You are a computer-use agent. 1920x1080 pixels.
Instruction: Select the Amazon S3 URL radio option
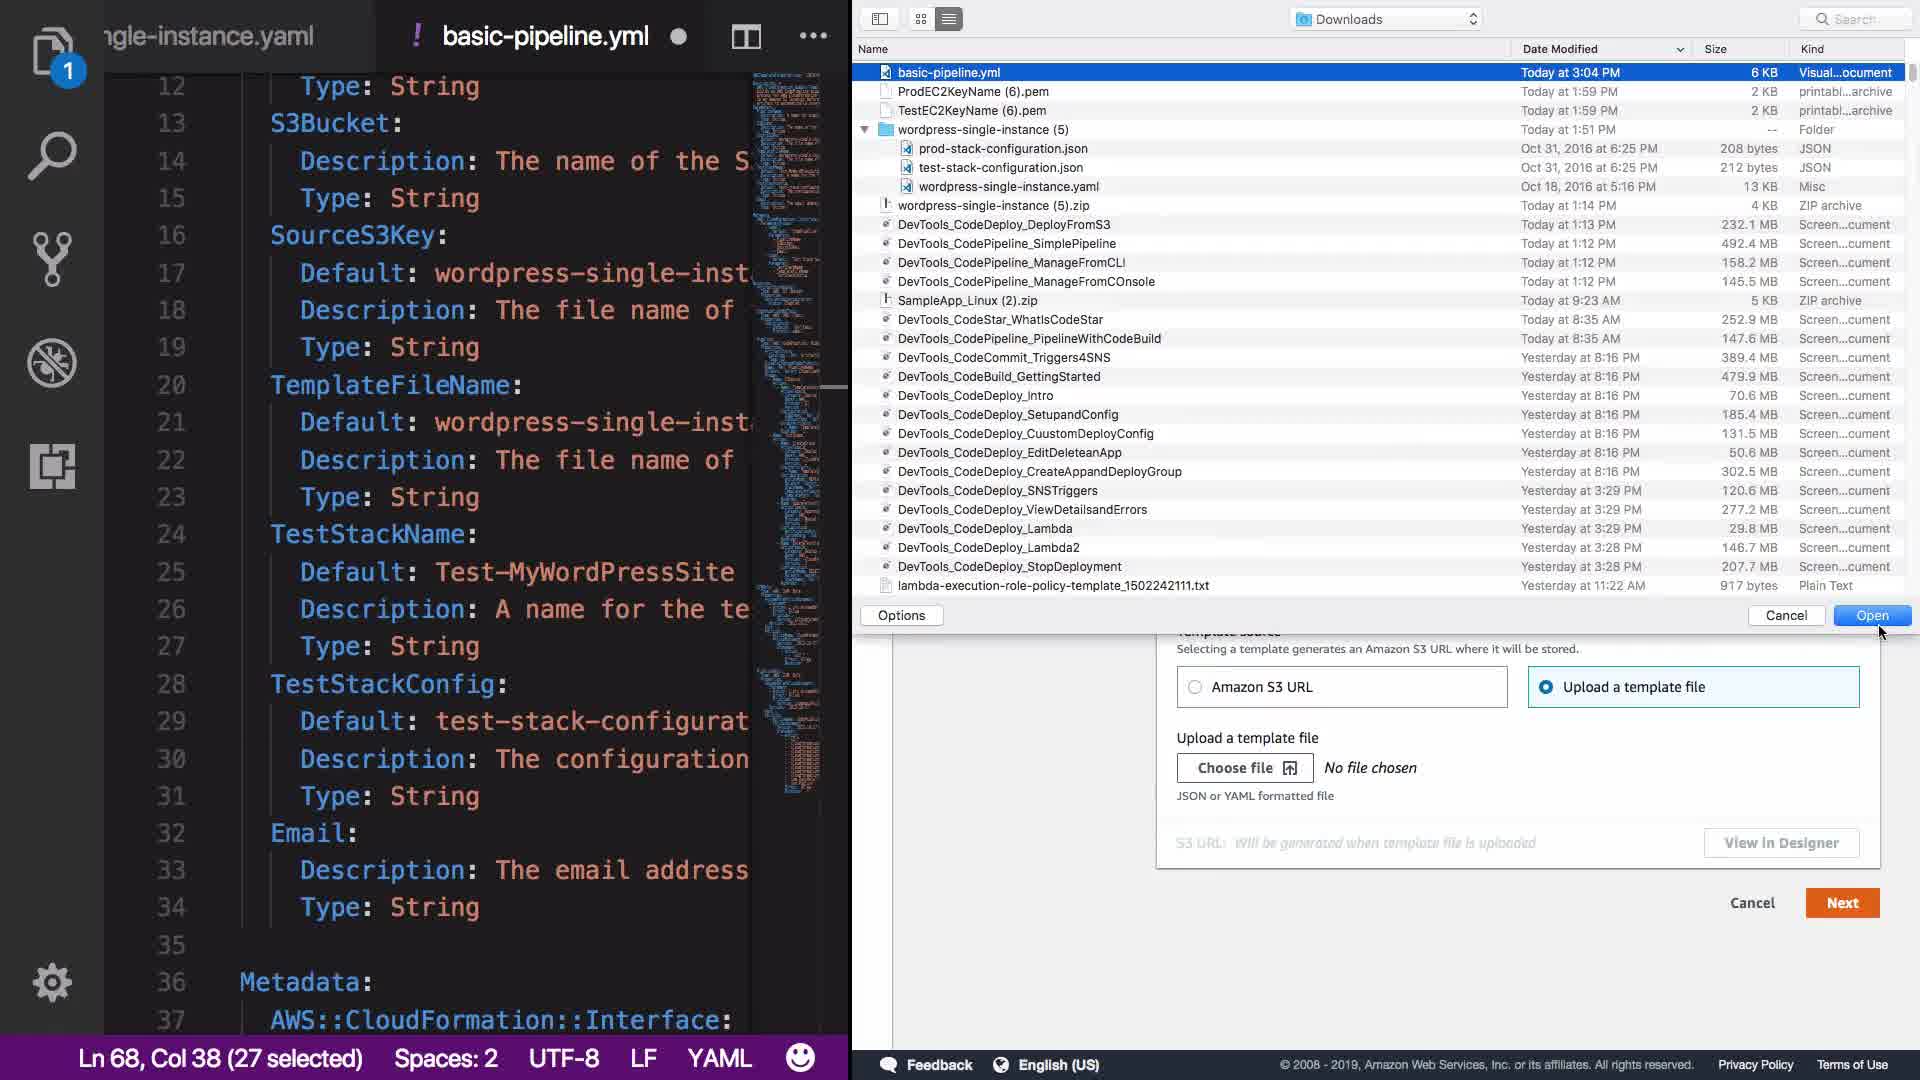coord(1195,687)
